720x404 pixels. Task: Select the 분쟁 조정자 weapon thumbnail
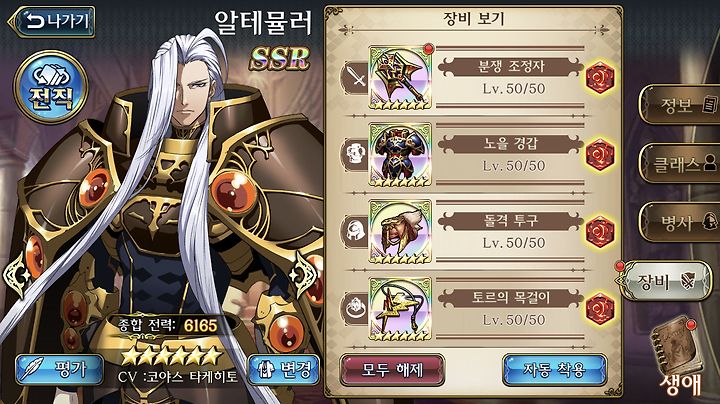tap(400, 77)
